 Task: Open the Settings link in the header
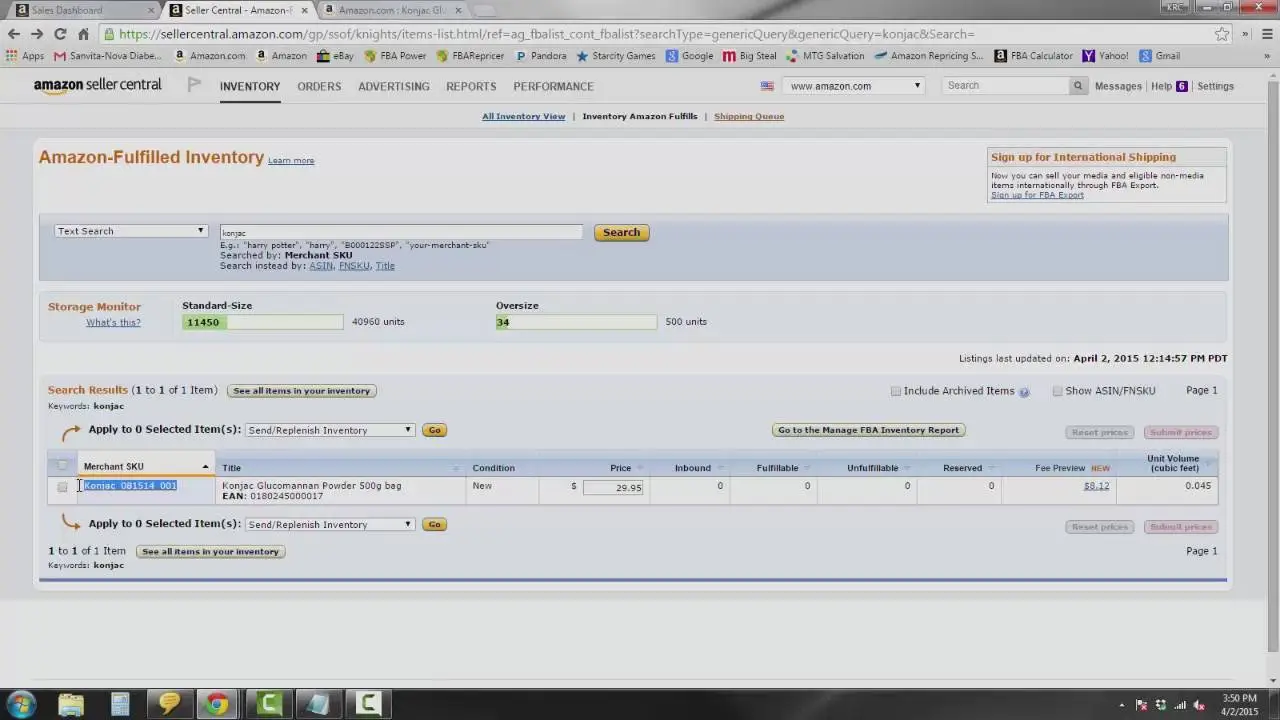click(1215, 86)
